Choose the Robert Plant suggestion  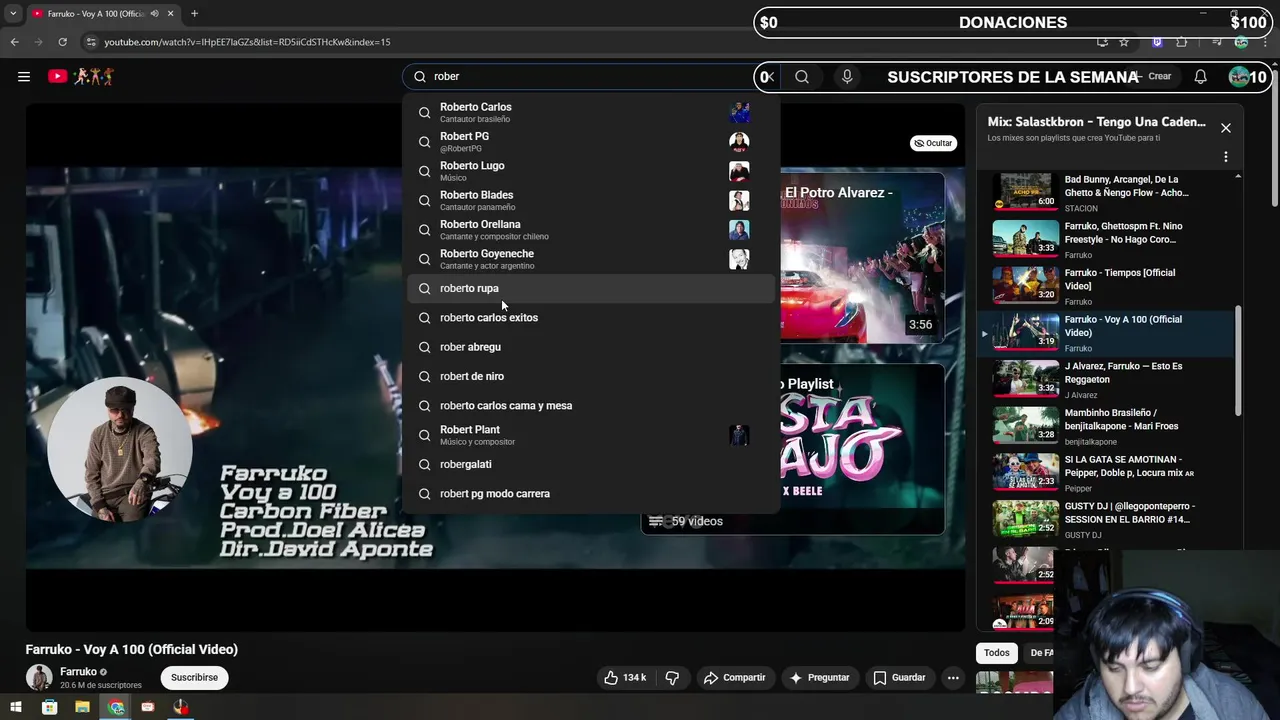tap(591, 435)
